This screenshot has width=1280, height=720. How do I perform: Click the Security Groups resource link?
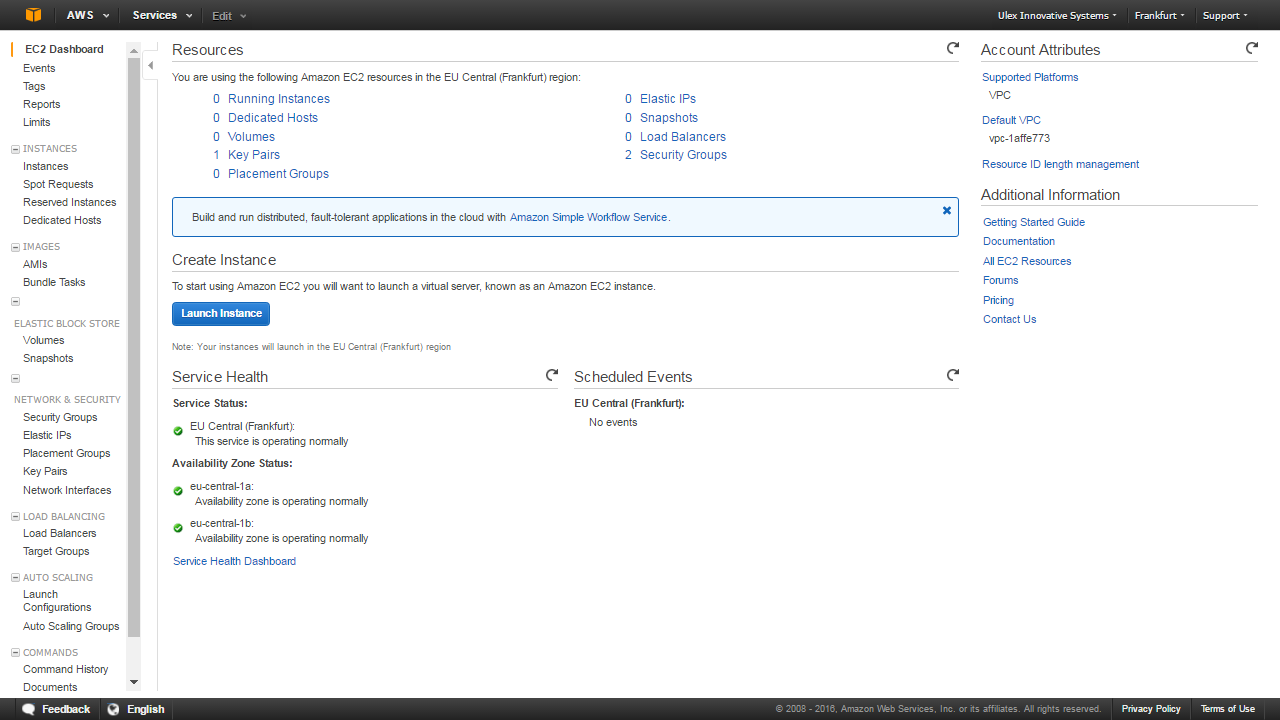click(683, 155)
